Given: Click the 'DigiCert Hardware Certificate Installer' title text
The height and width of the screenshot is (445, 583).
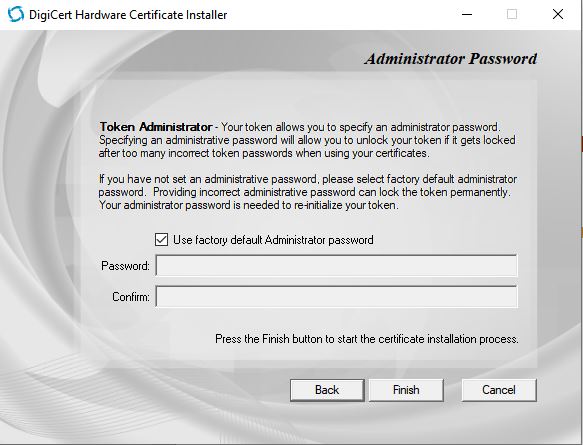Looking at the screenshot, I should tap(128, 15).
